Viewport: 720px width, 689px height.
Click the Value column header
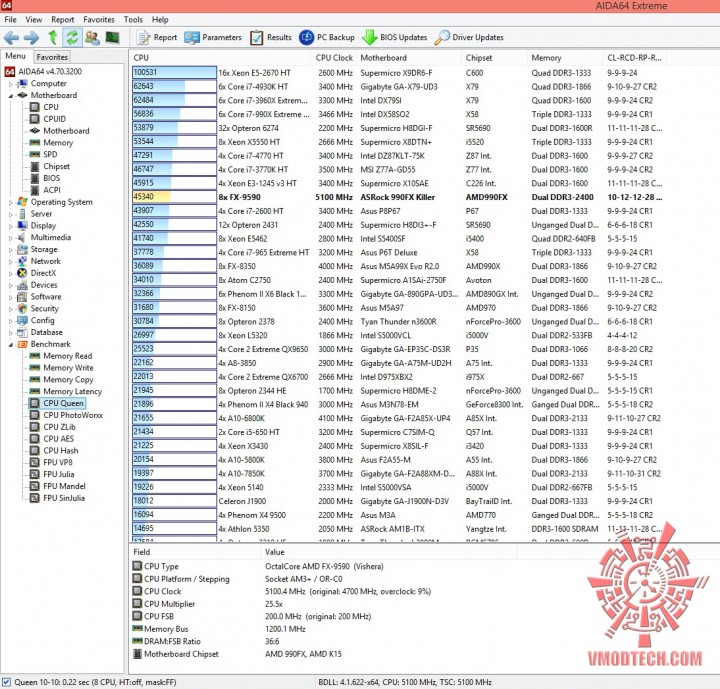388,552
